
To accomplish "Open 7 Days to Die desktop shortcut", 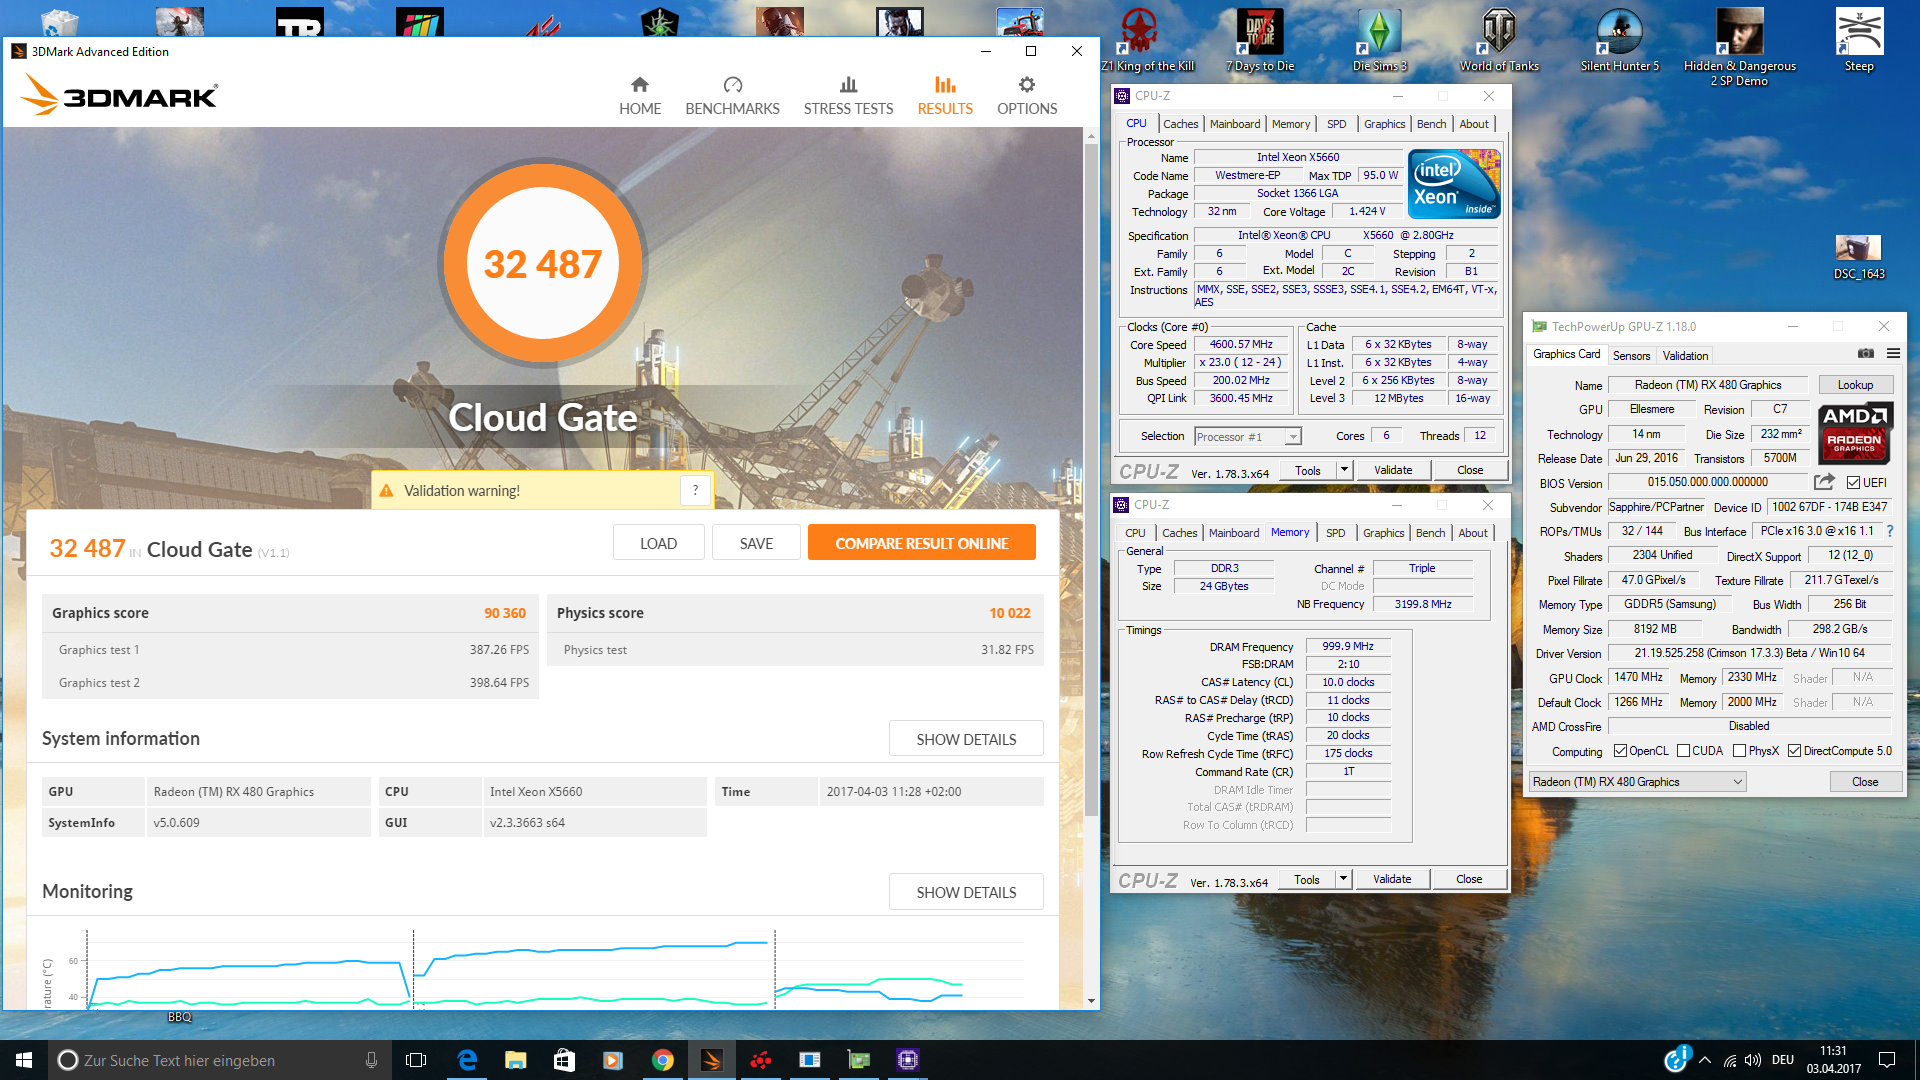I will click(x=1260, y=40).
